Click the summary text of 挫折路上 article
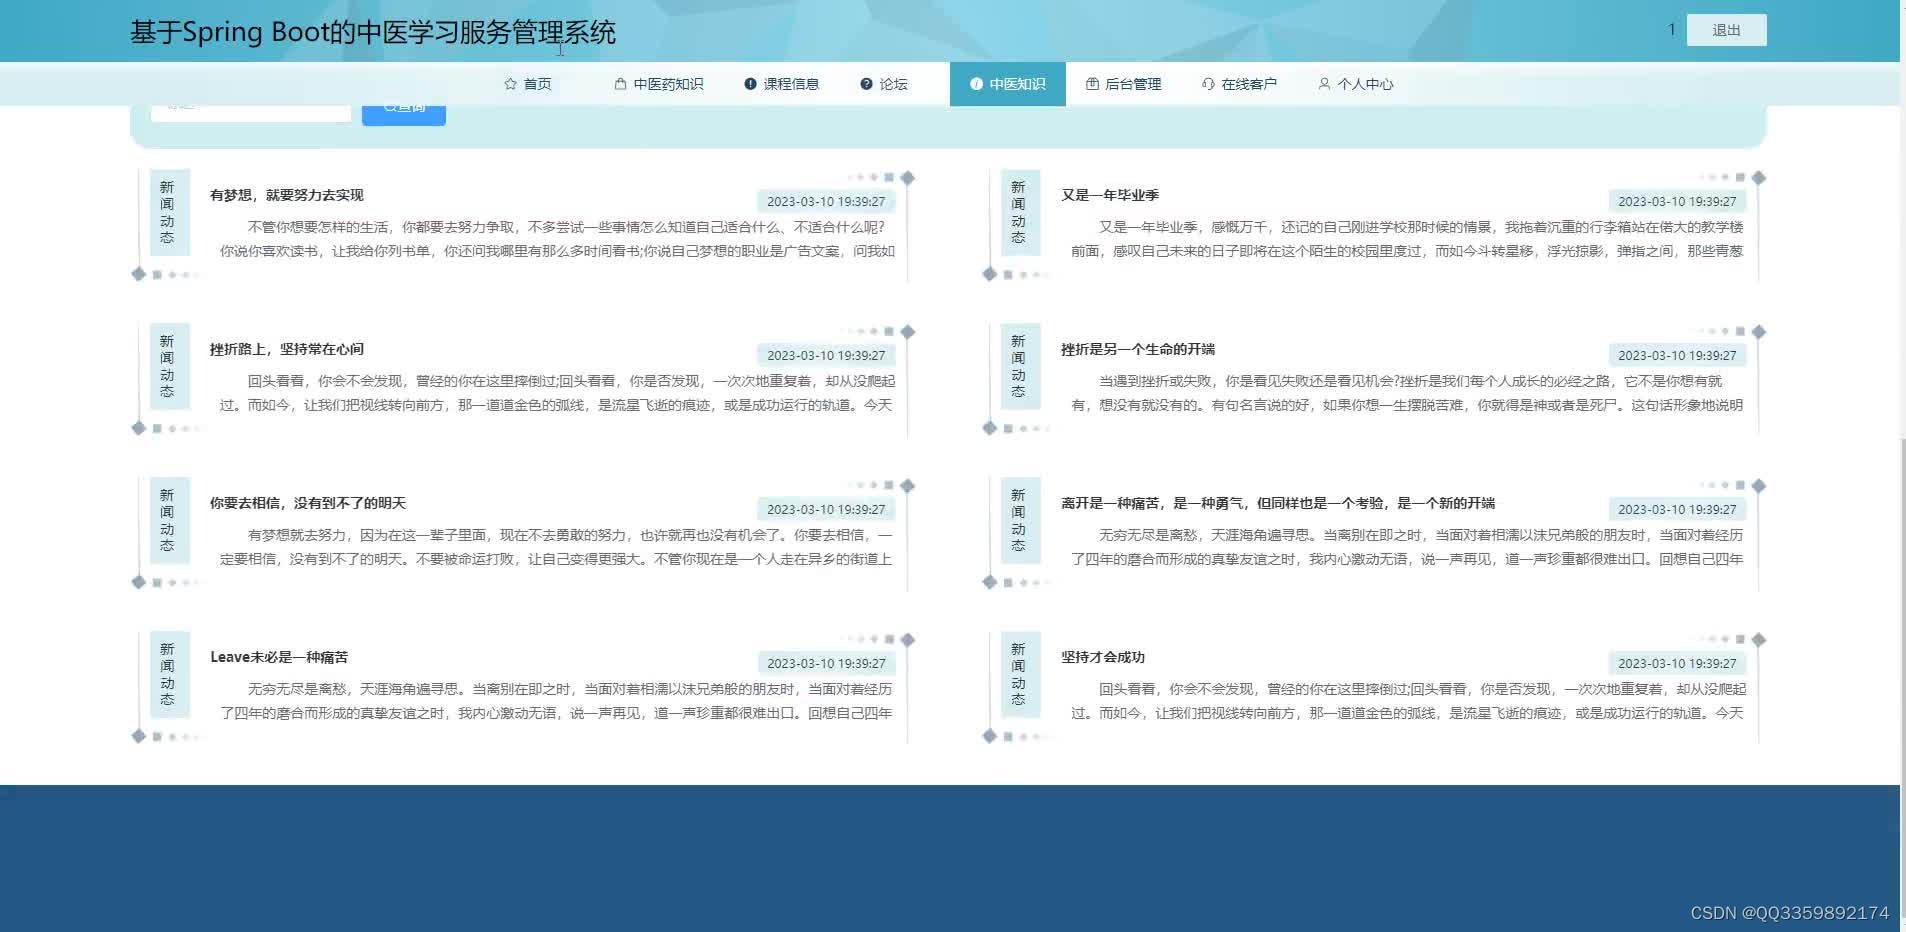The image size is (1906, 932). pos(557,393)
